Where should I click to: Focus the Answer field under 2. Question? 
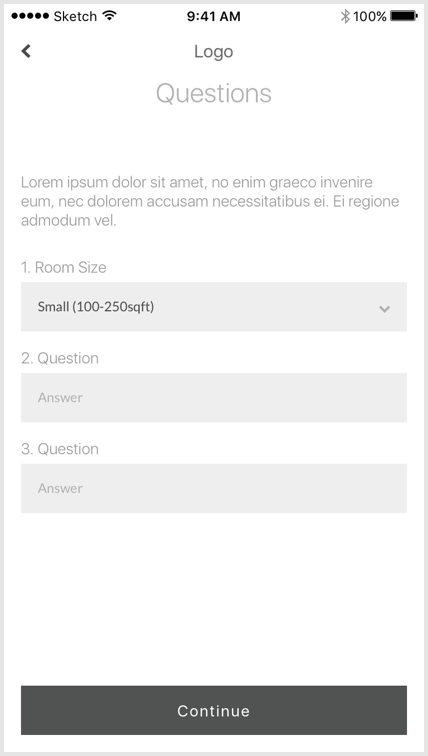point(214,397)
